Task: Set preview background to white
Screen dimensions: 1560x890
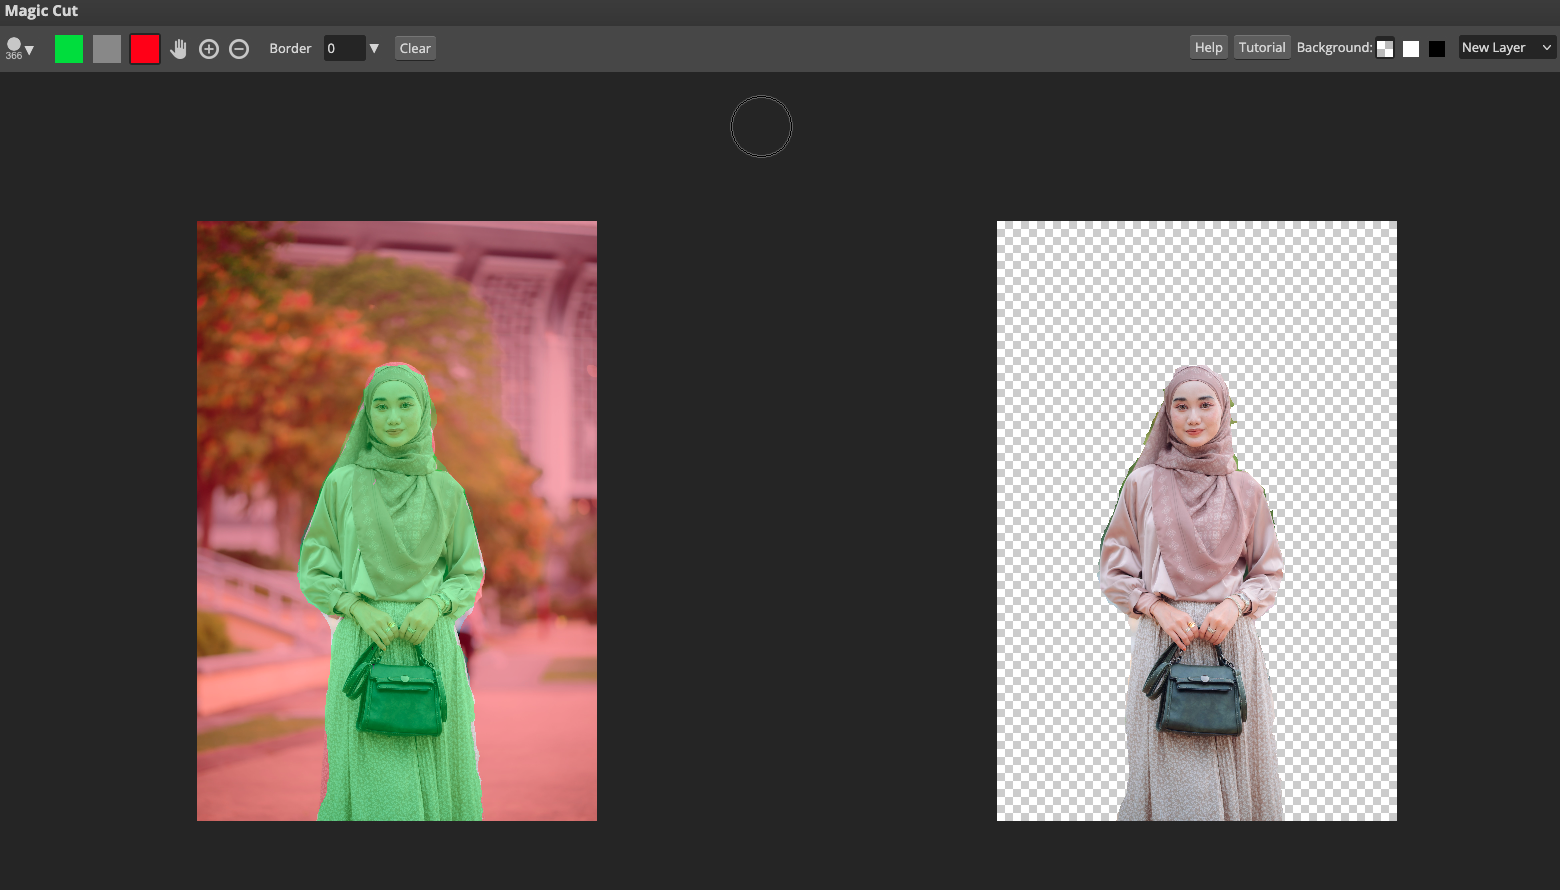Action: (1411, 49)
